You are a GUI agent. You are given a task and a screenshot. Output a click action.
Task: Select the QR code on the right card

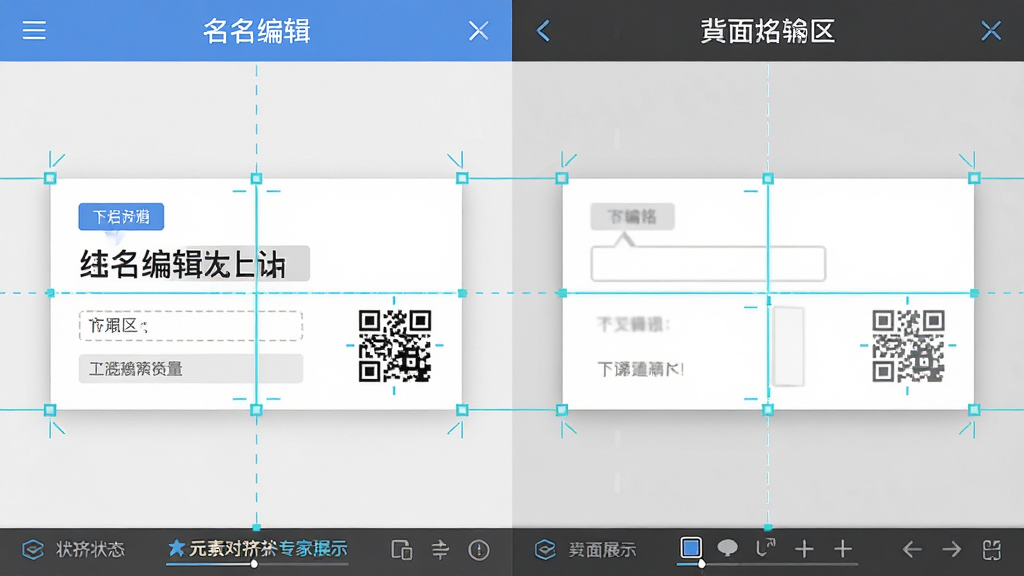[908, 345]
